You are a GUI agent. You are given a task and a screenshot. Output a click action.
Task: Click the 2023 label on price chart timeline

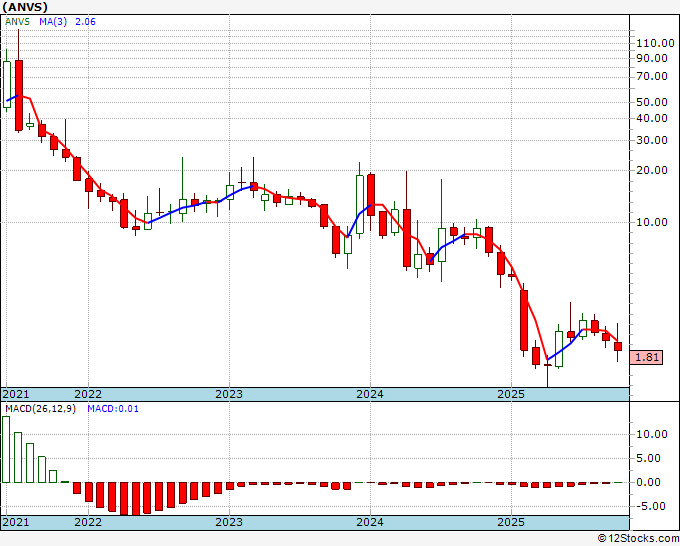[x=229, y=394]
